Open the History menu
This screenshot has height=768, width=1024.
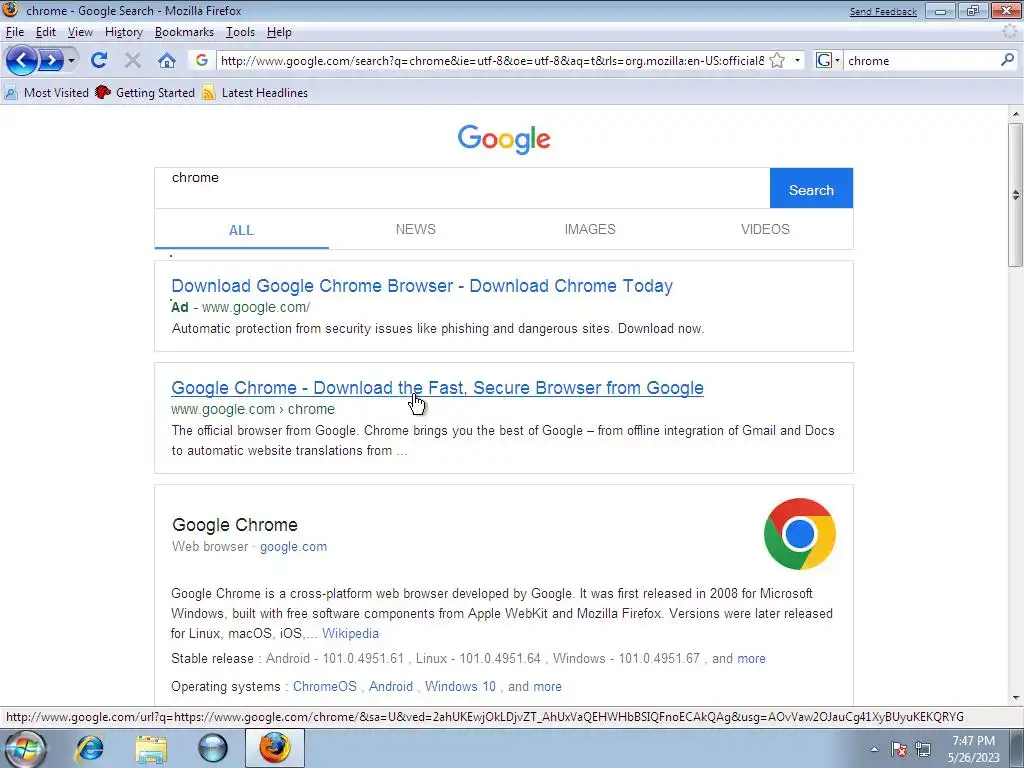tap(123, 32)
